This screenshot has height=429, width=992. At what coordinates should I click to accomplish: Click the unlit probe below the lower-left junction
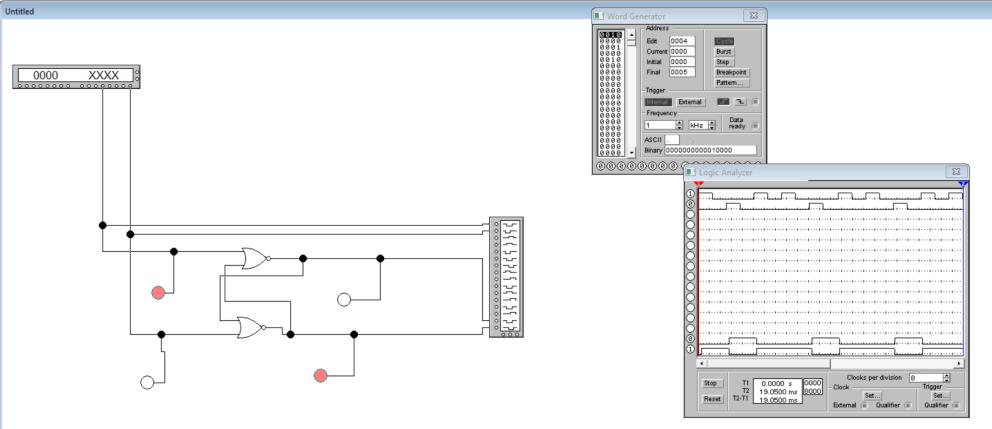tap(147, 382)
